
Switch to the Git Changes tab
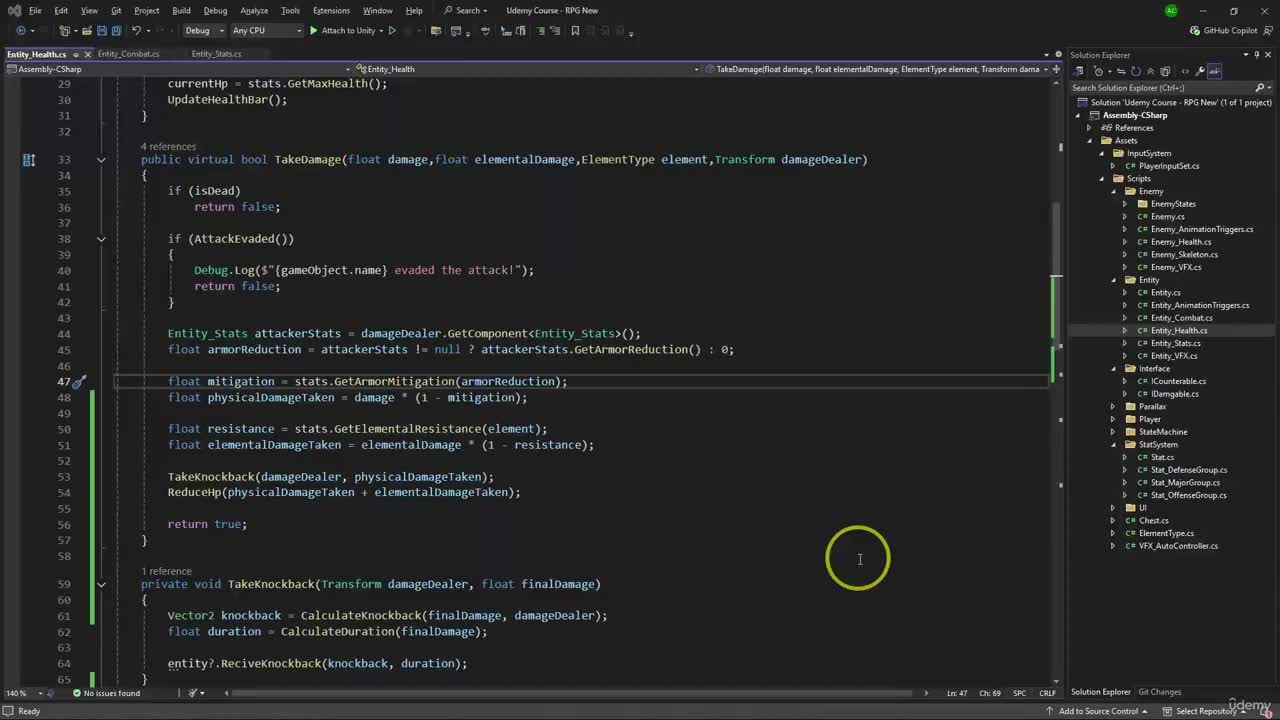point(1160,692)
